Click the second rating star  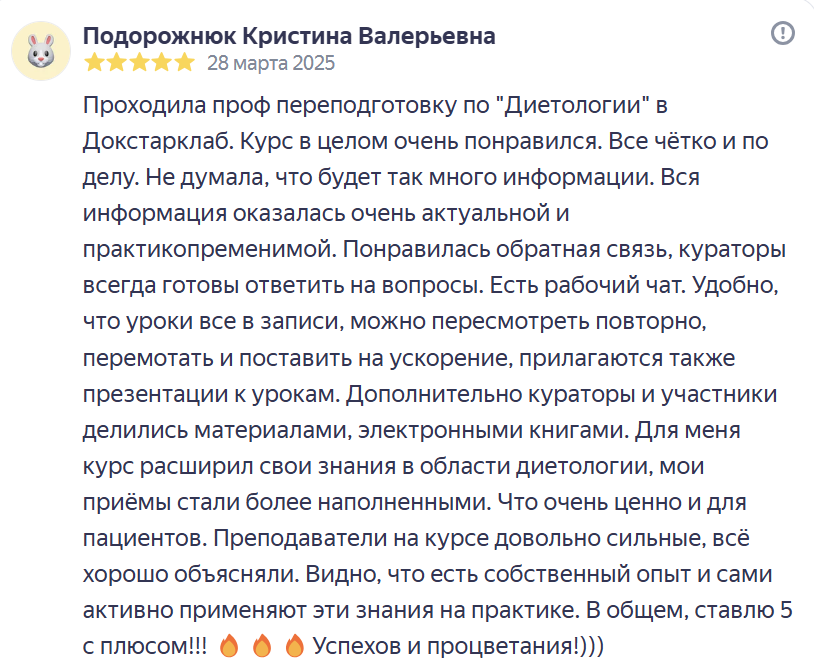pyautogui.click(x=117, y=63)
